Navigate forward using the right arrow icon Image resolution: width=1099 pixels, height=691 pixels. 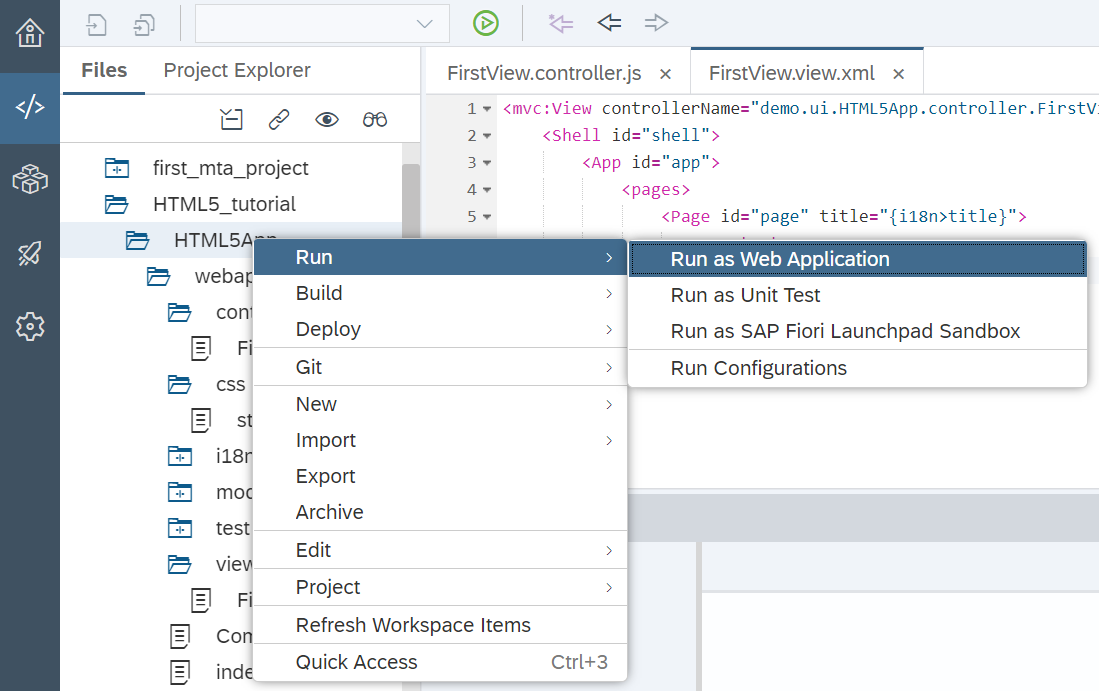pyautogui.click(x=656, y=23)
